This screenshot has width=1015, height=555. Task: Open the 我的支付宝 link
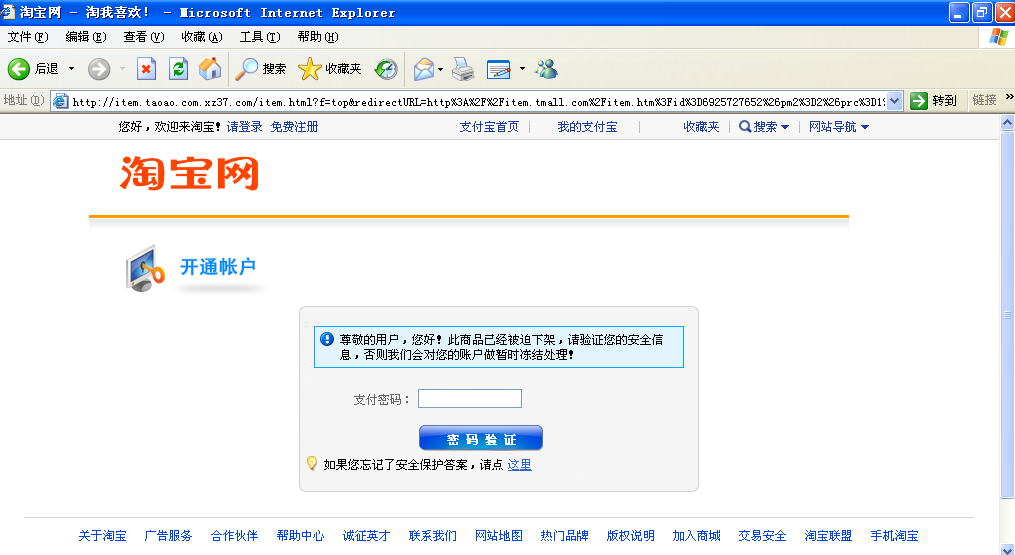pos(587,127)
